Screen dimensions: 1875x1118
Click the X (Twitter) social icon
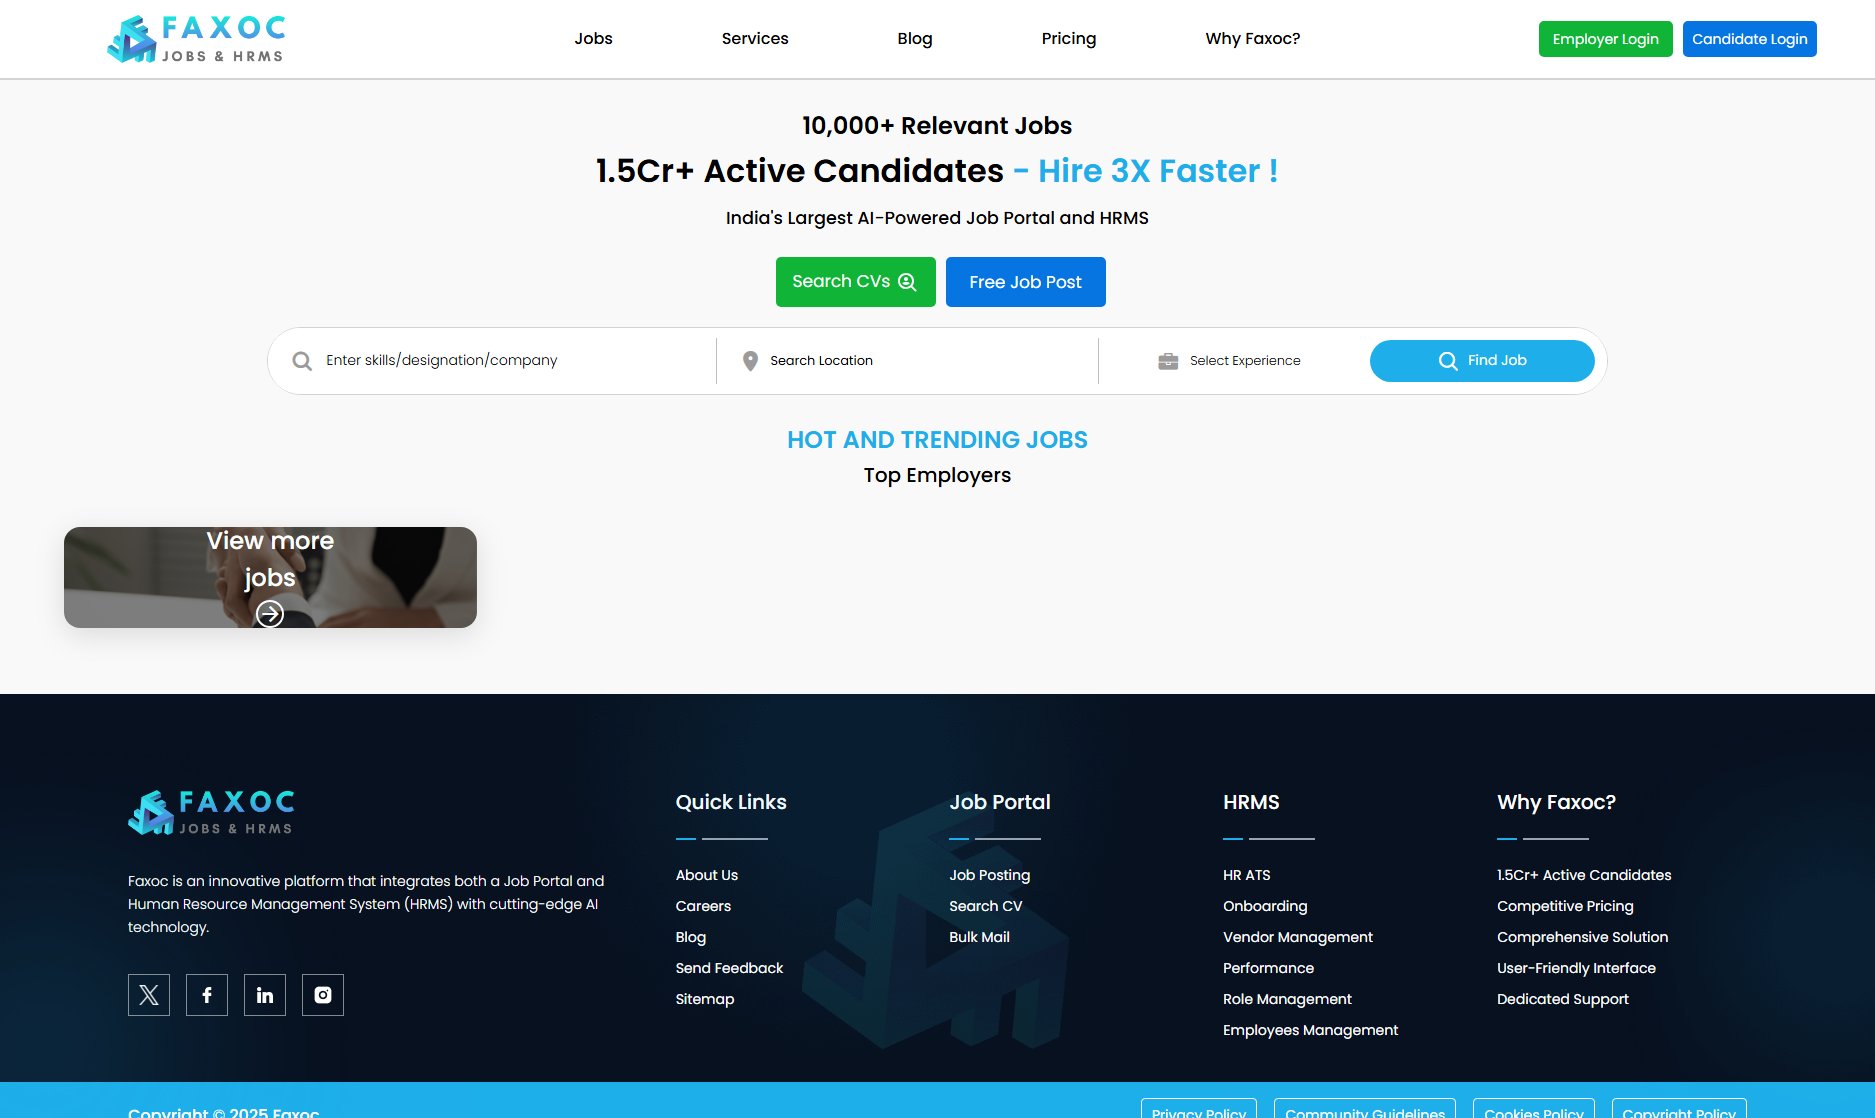pyautogui.click(x=149, y=995)
